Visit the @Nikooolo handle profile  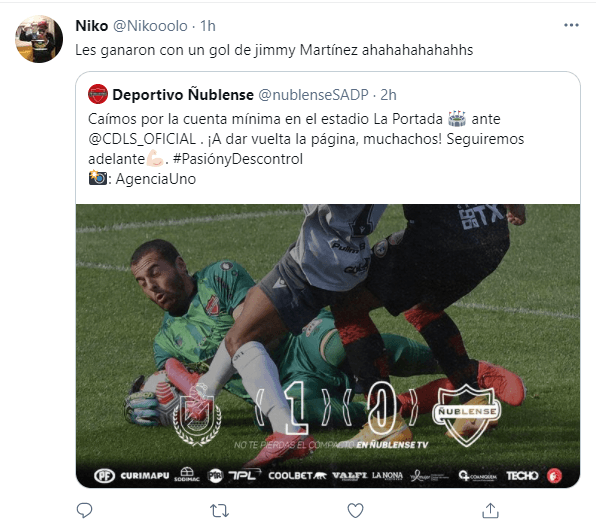(150, 26)
